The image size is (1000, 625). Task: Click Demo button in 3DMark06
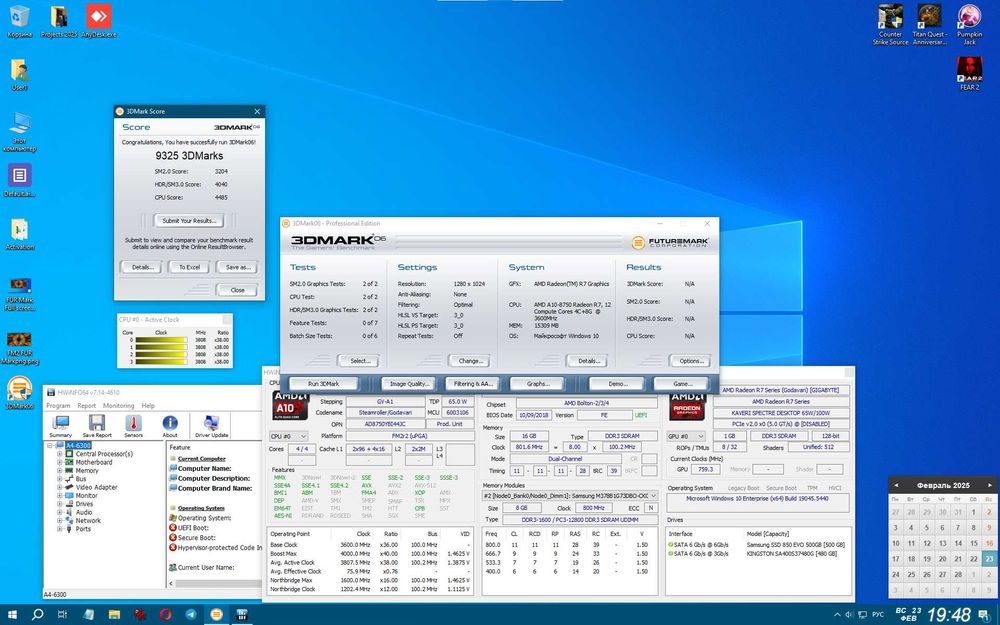click(x=617, y=384)
